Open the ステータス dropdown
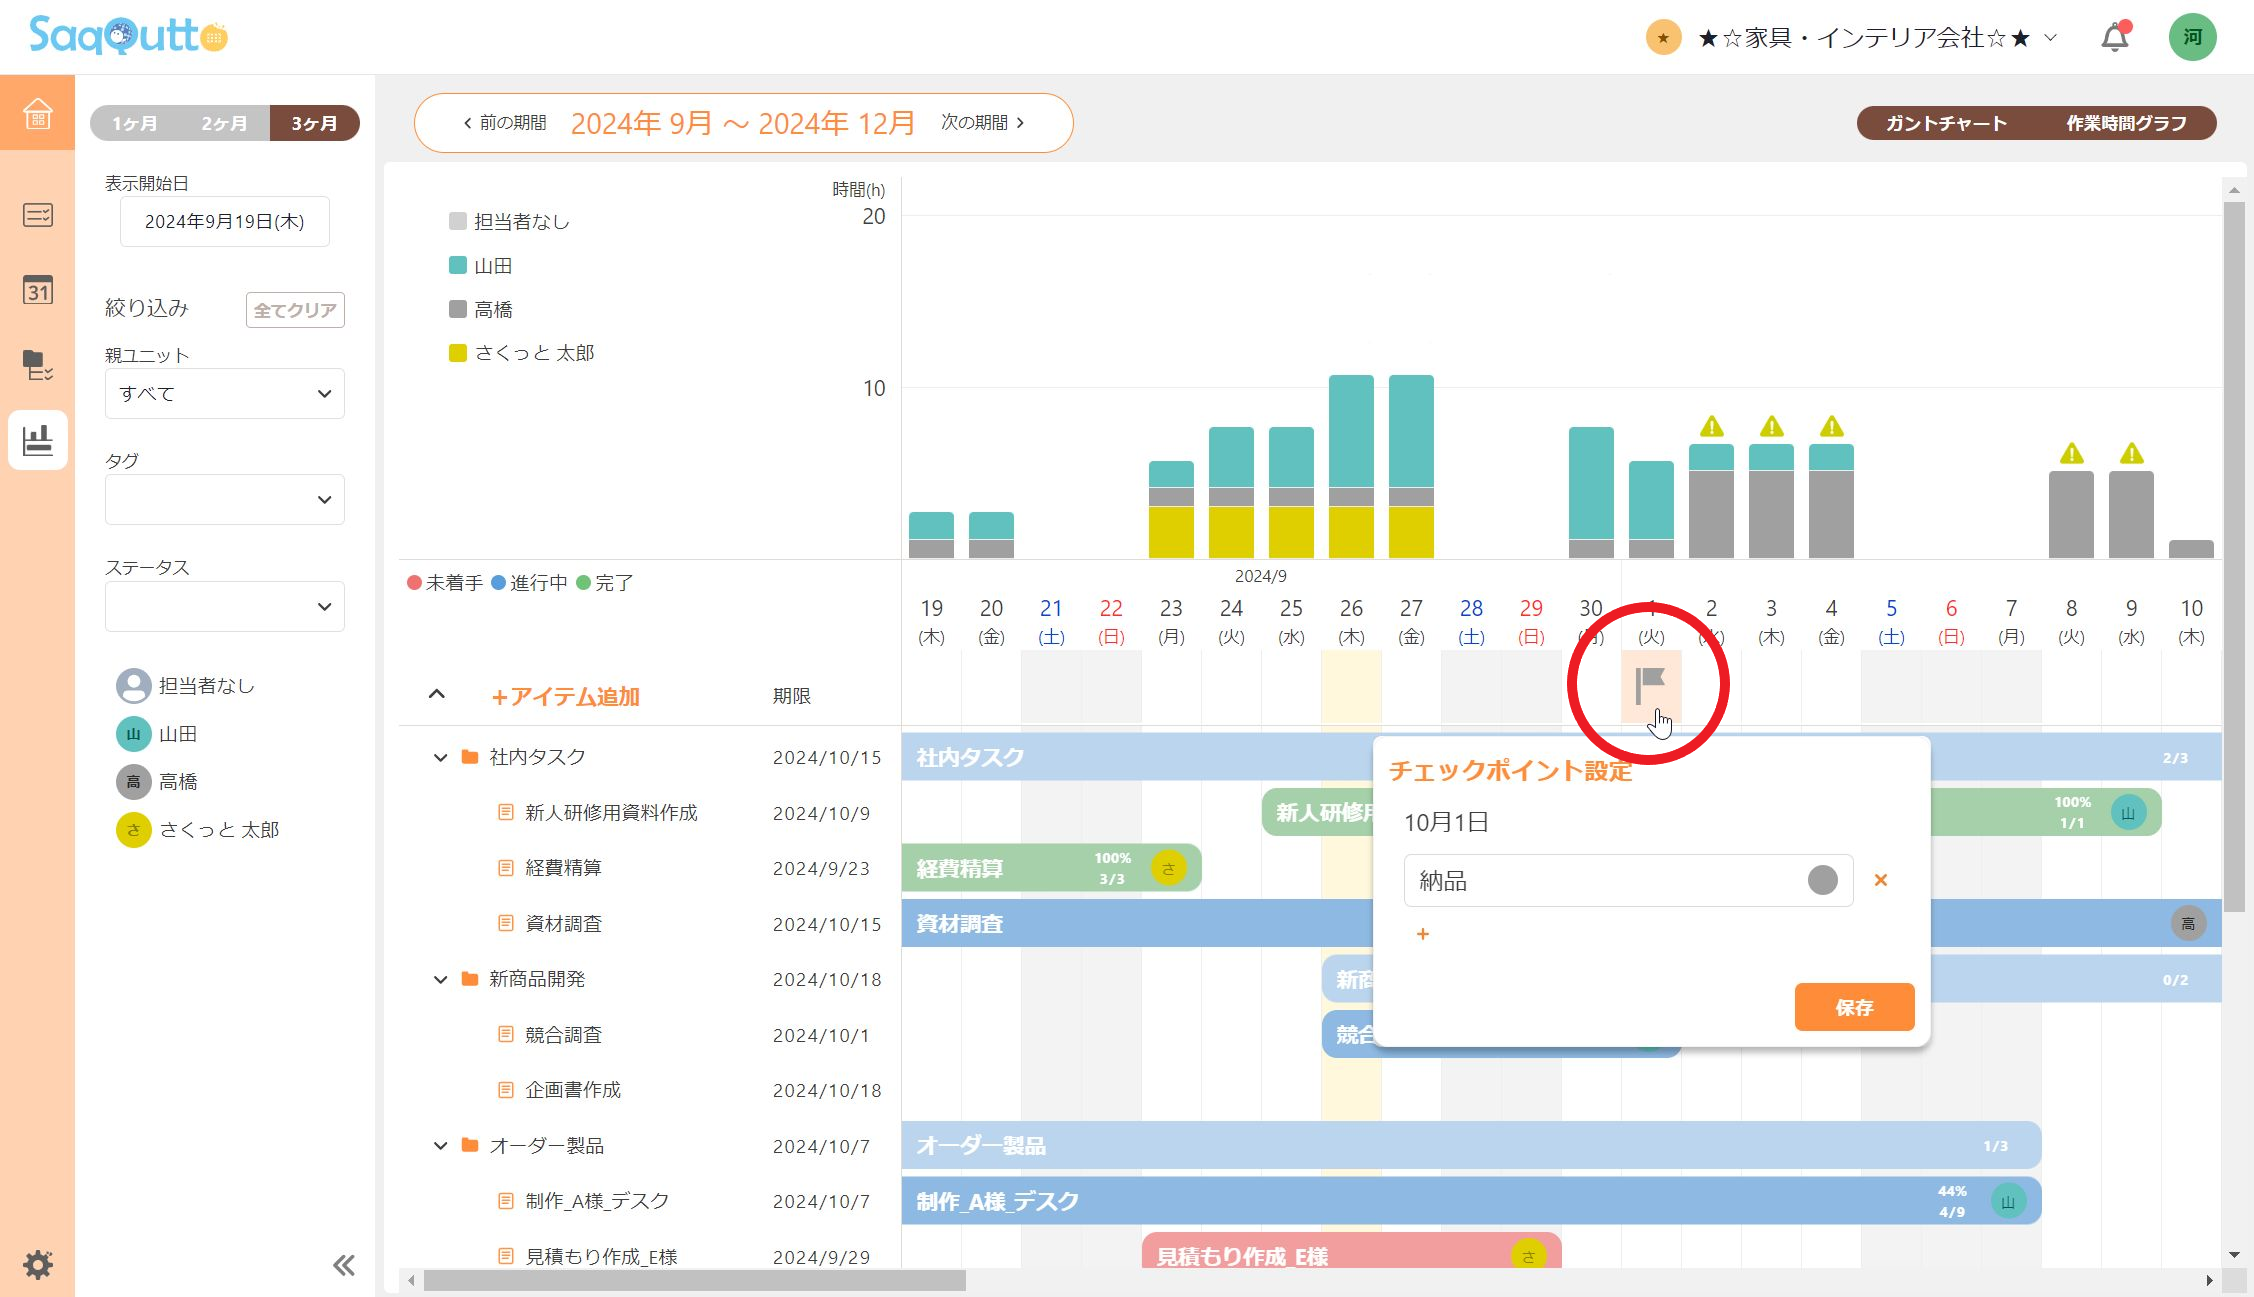The height and width of the screenshot is (1297, 2254). coord(224,607)
